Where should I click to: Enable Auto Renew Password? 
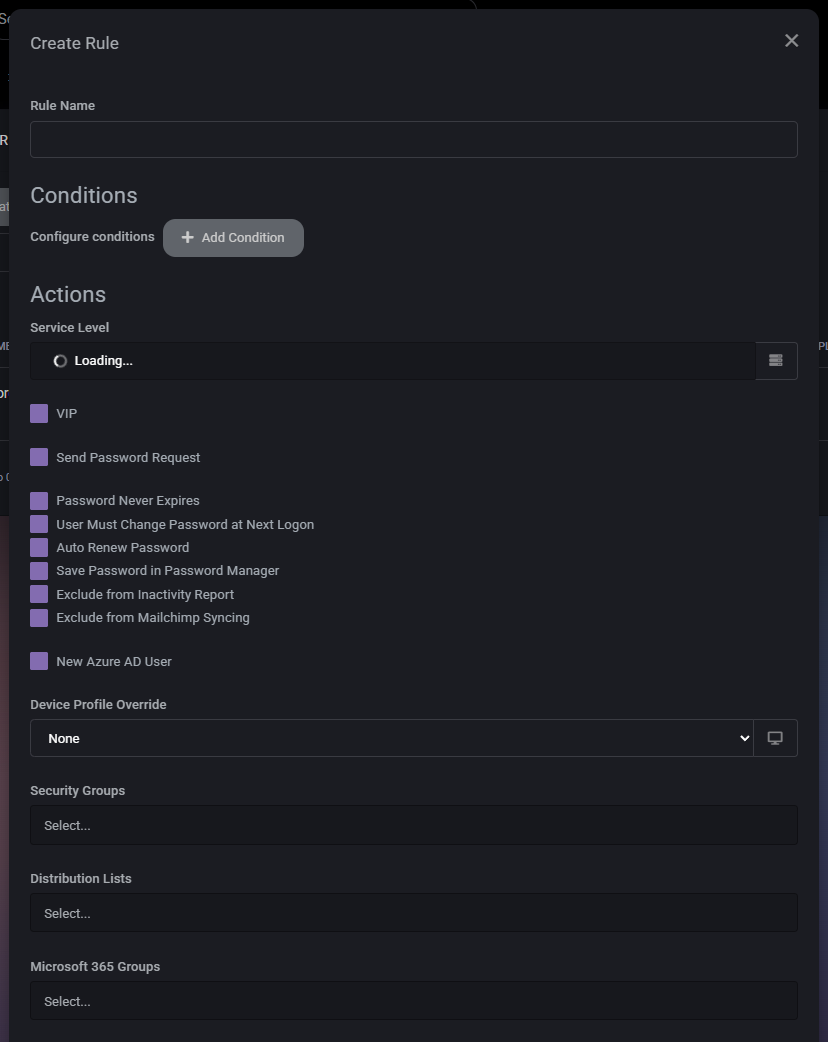(39, 547)
